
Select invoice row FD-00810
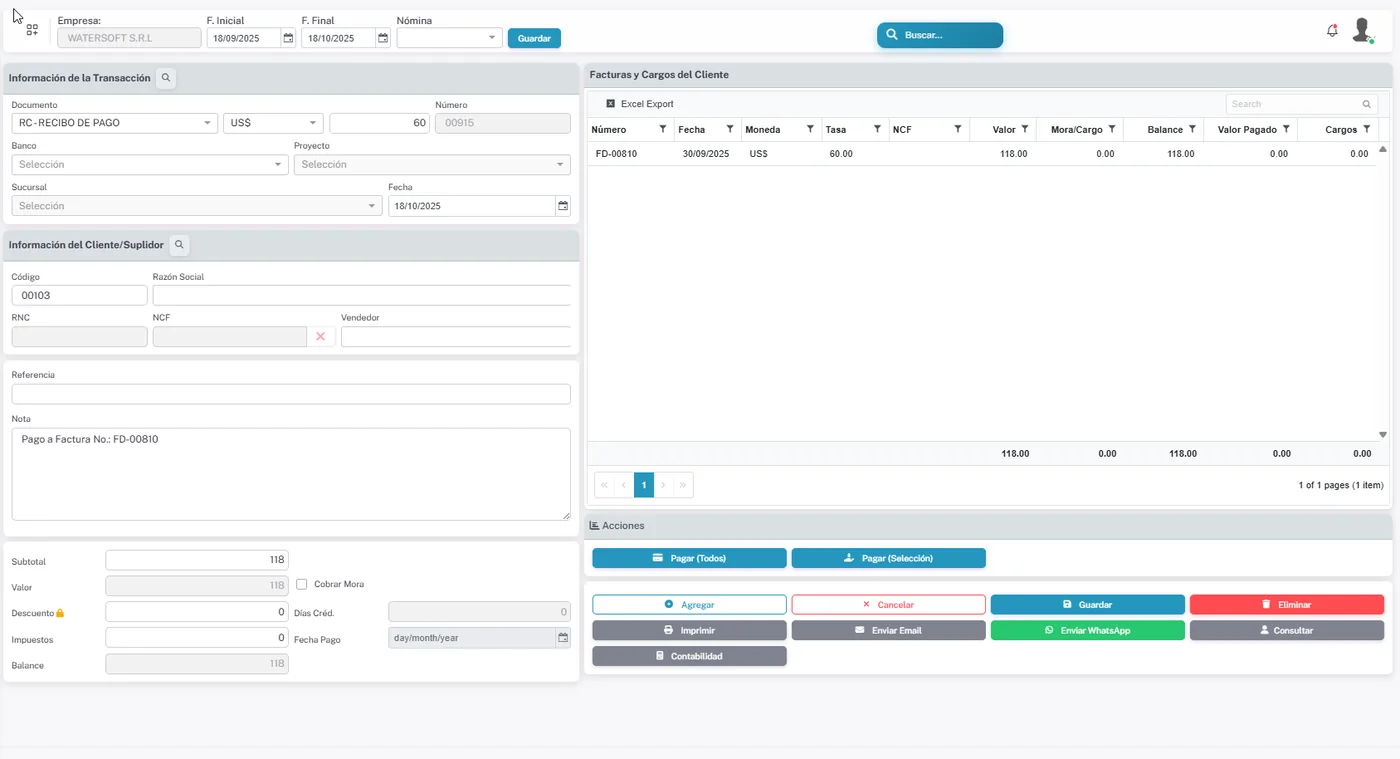[x=982, y=154]
